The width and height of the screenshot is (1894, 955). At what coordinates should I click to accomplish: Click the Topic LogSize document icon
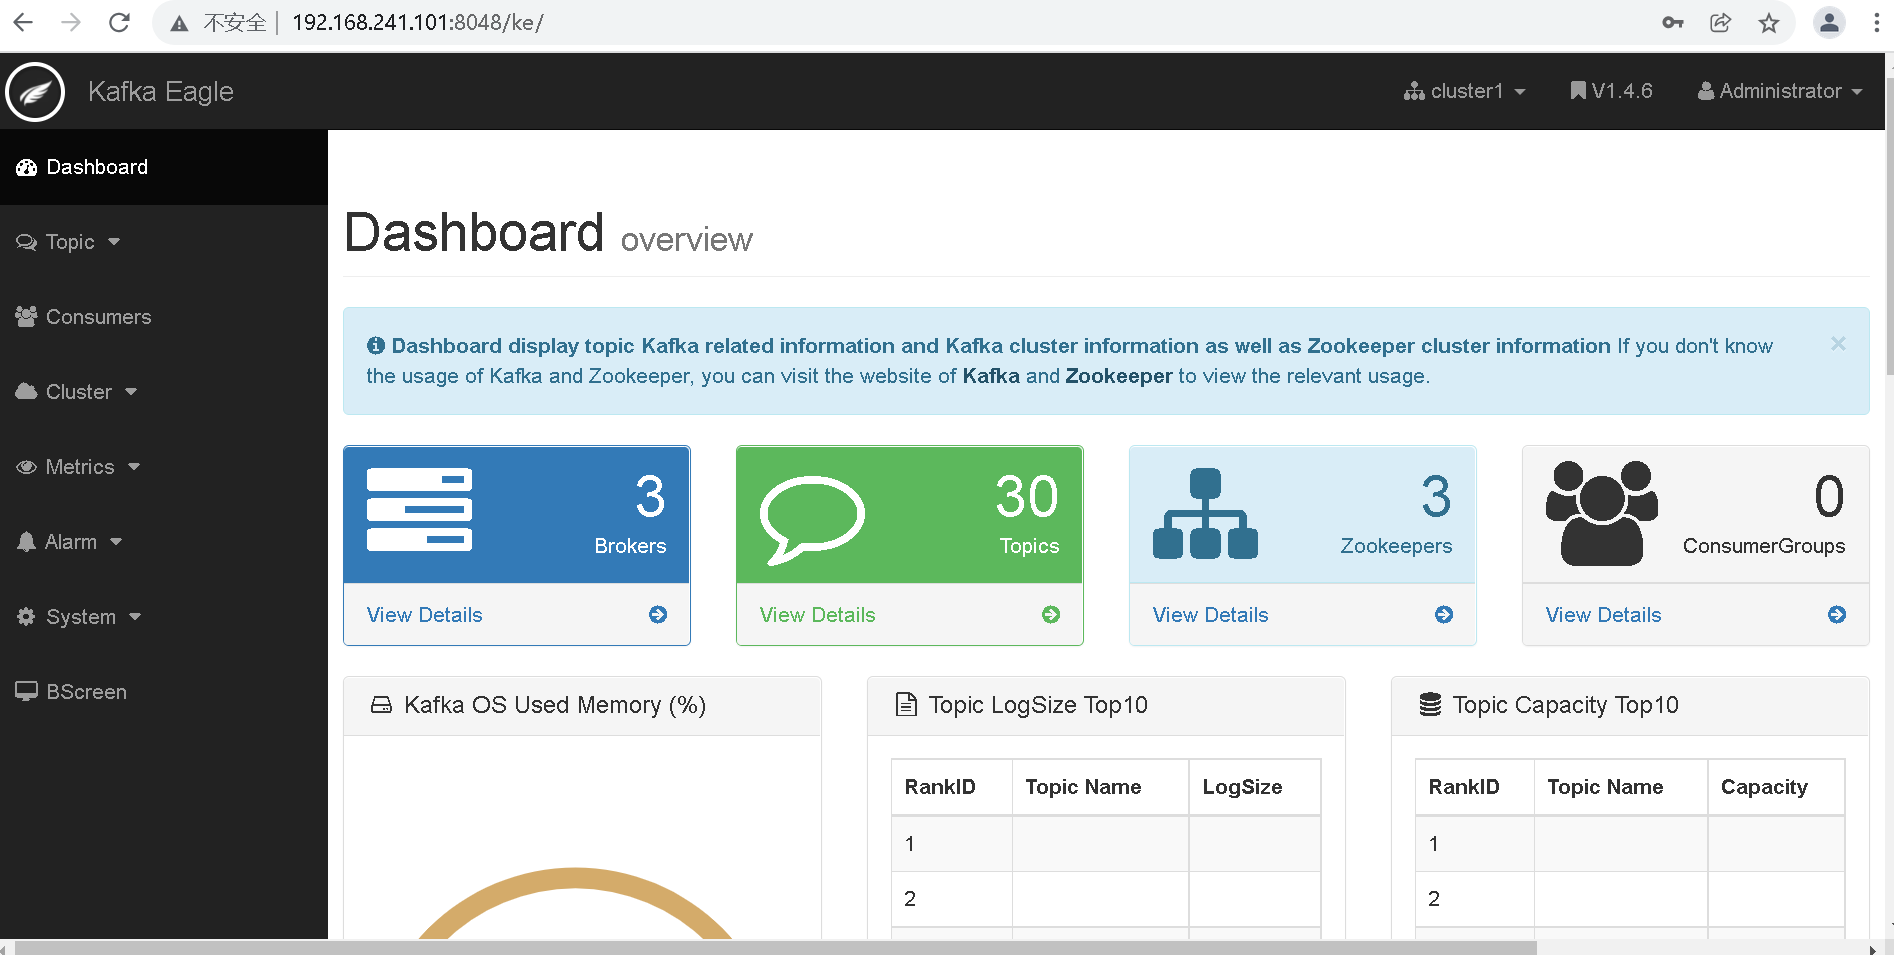(906, 705)
